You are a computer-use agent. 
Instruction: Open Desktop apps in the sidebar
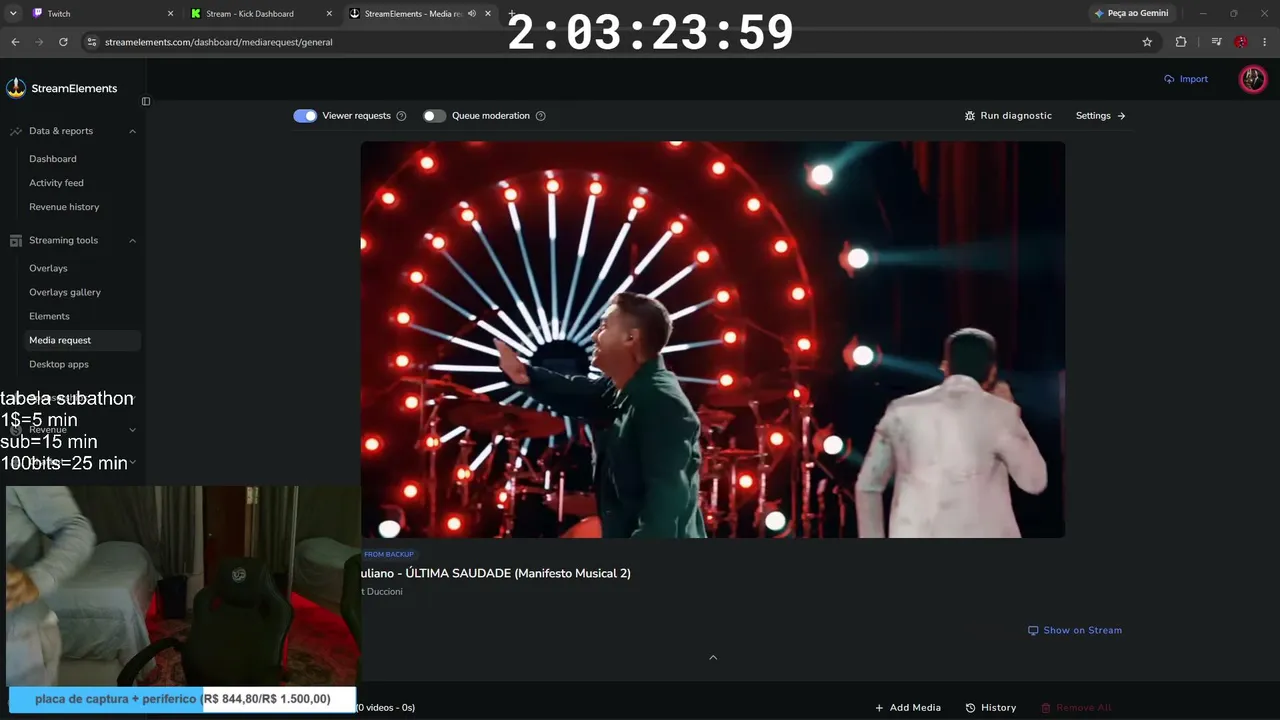[59, 364]
